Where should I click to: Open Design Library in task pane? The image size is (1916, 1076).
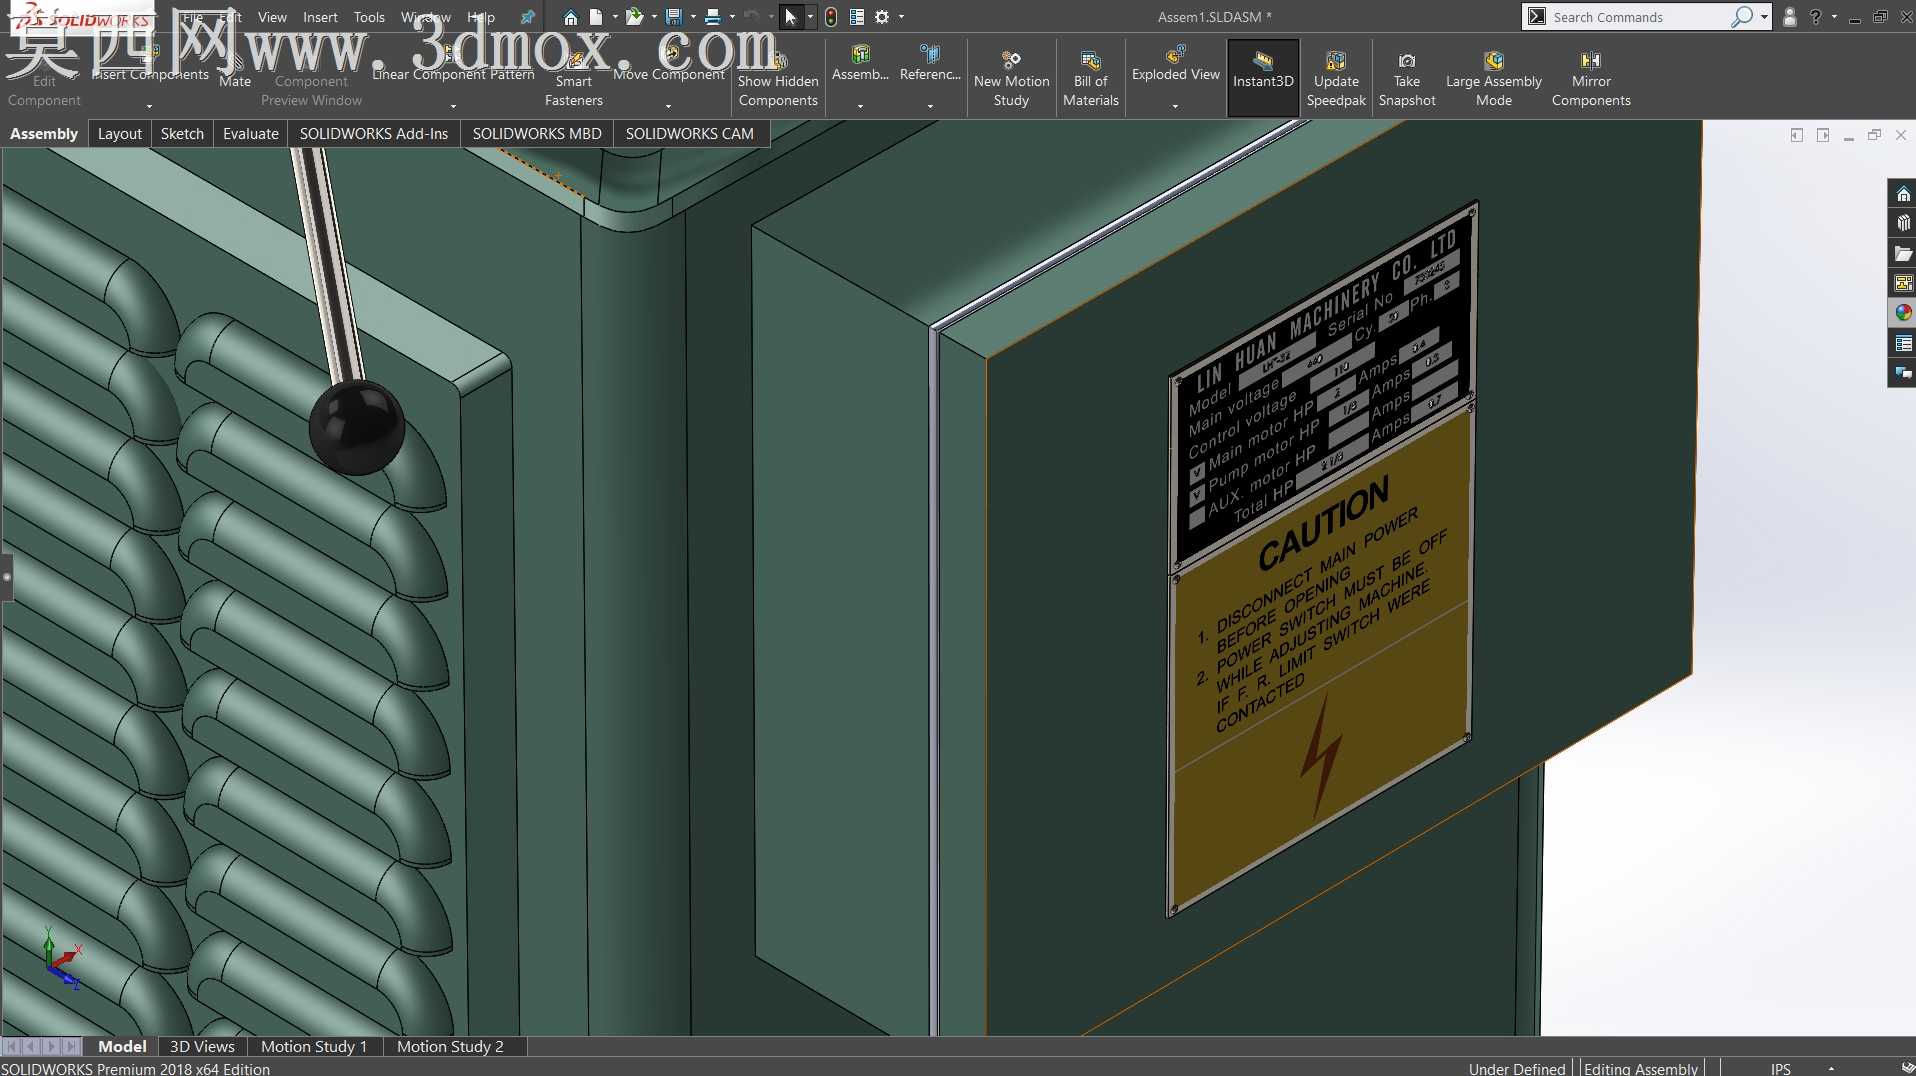(x=1902, y=224)
